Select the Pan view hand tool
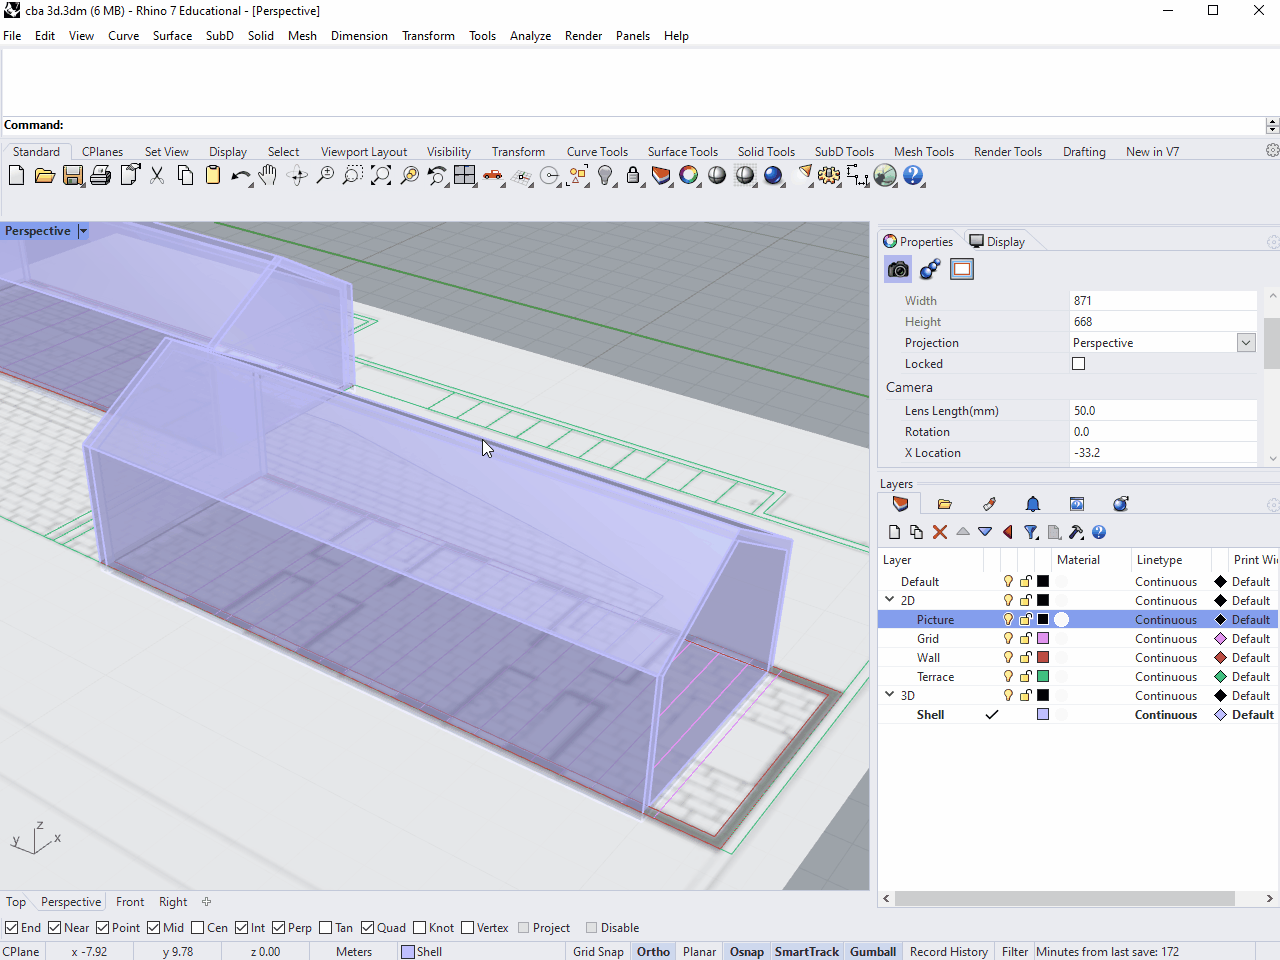 [267, 176]
